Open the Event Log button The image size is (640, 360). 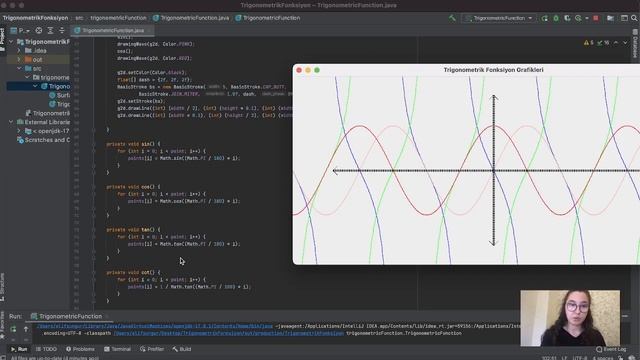click(611, 349)
